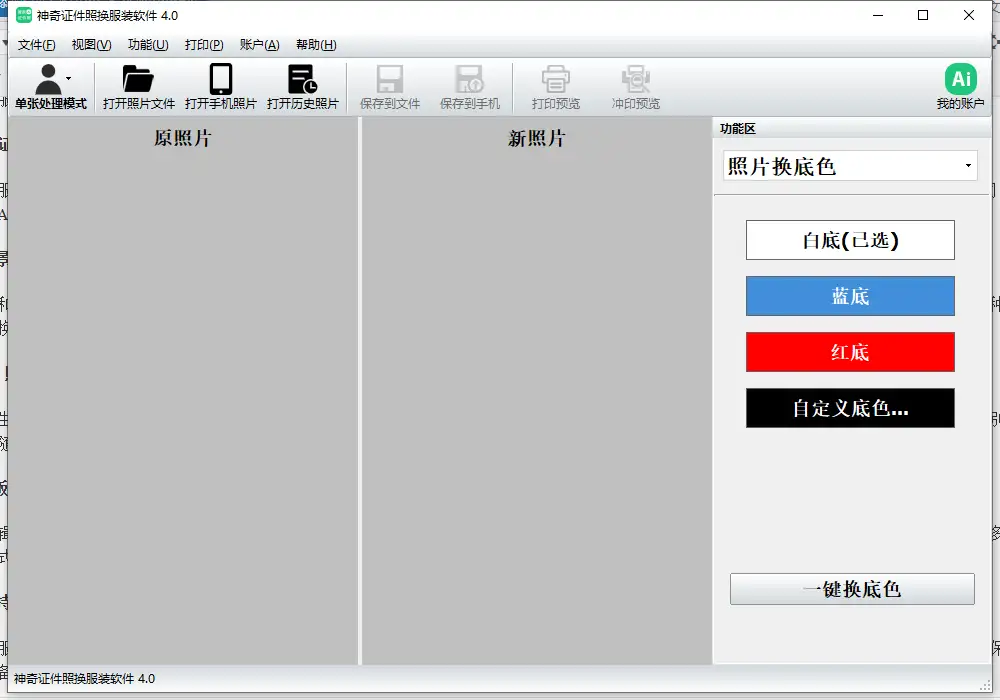Open the 文件(F) menu

pyautogui.click(x=37, y=45)
